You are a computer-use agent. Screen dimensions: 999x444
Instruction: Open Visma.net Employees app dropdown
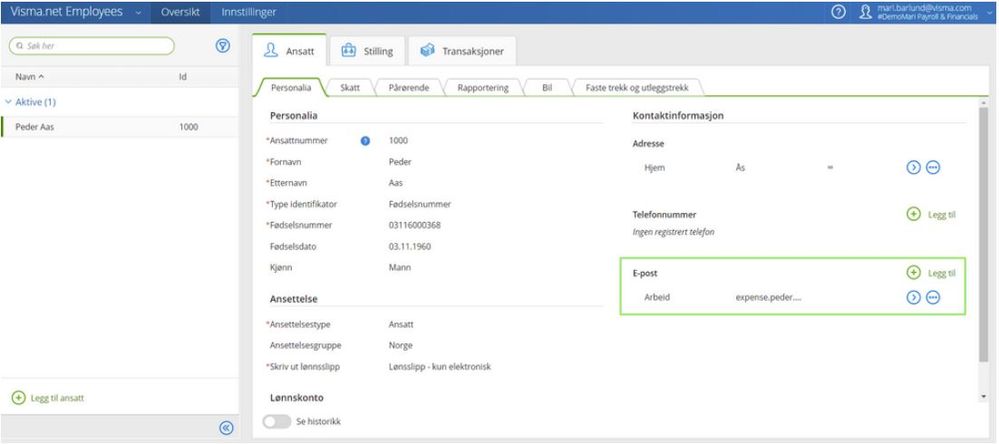(x=138, y=13)
